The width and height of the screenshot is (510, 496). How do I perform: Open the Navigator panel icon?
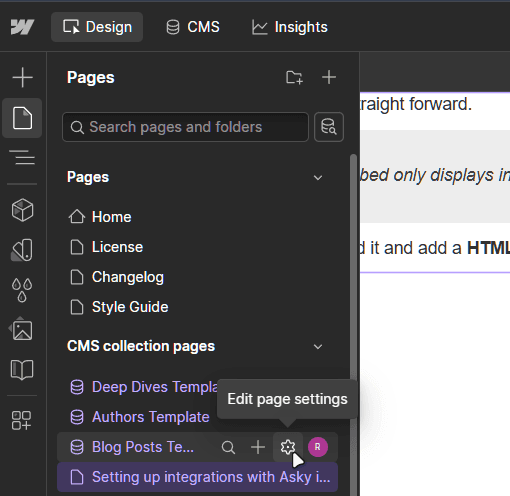(x=22, y=157)
